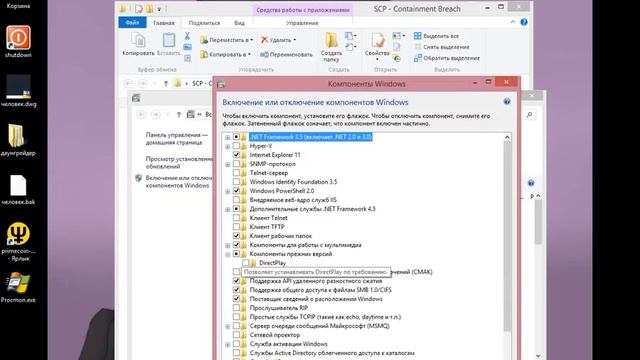Open Просмотр установленных обновлений link
The width and height of the screenshot is (640, 360).
click(x=179, y=162)
